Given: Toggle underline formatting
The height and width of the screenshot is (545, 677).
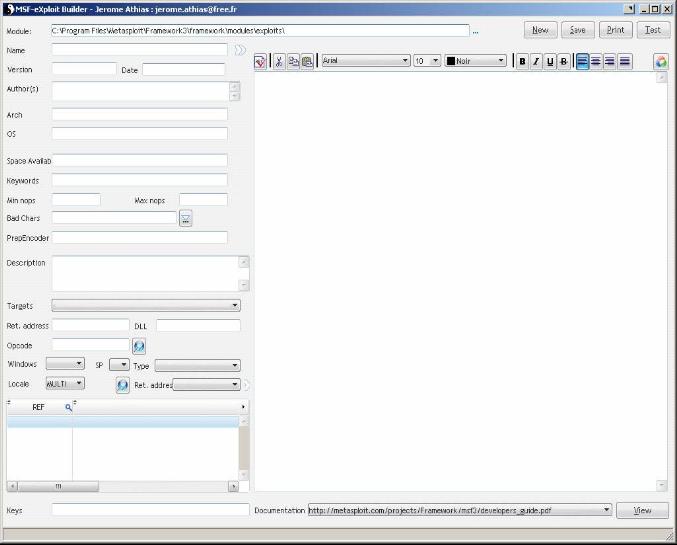Looking at the screenshot, I should pyautogui.click(x=550, y=61).
